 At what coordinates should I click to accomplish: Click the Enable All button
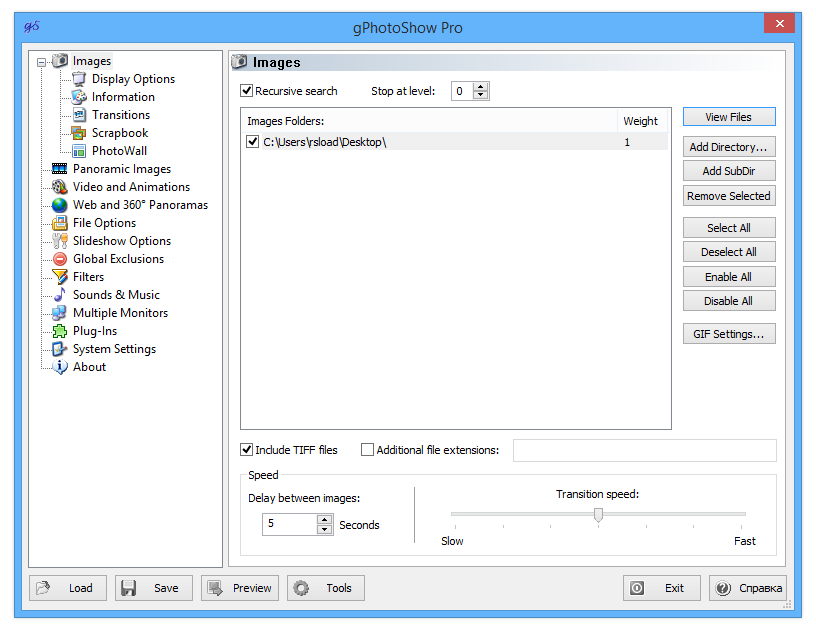coord(729,277)
